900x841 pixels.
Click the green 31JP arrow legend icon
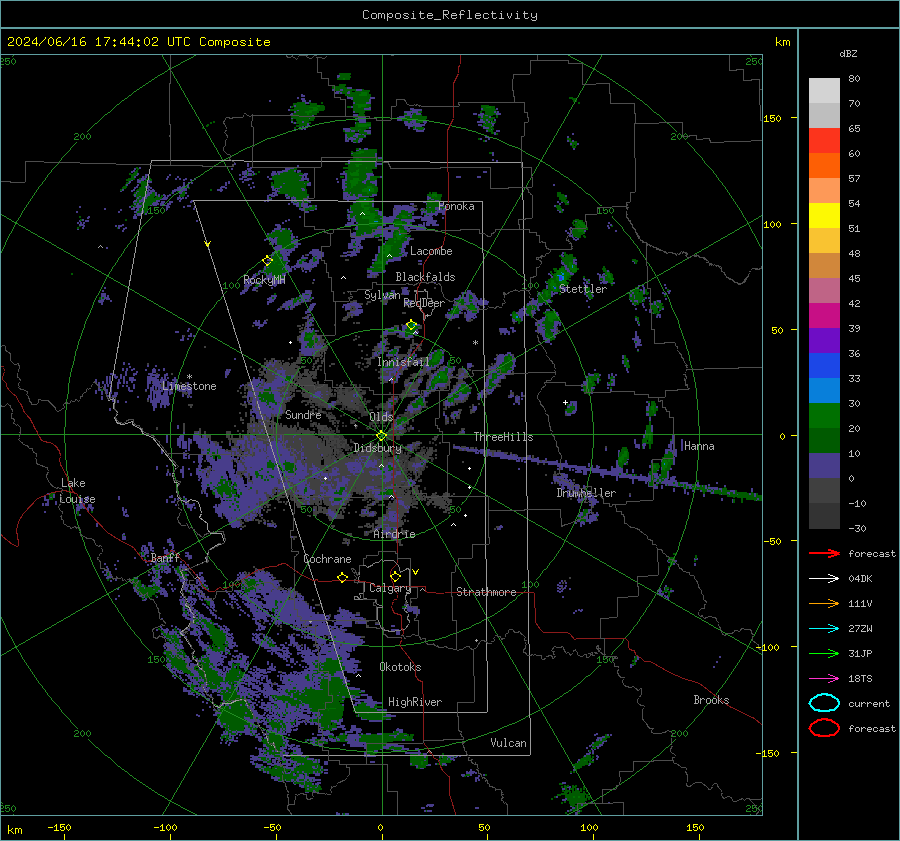click(824, 653)
